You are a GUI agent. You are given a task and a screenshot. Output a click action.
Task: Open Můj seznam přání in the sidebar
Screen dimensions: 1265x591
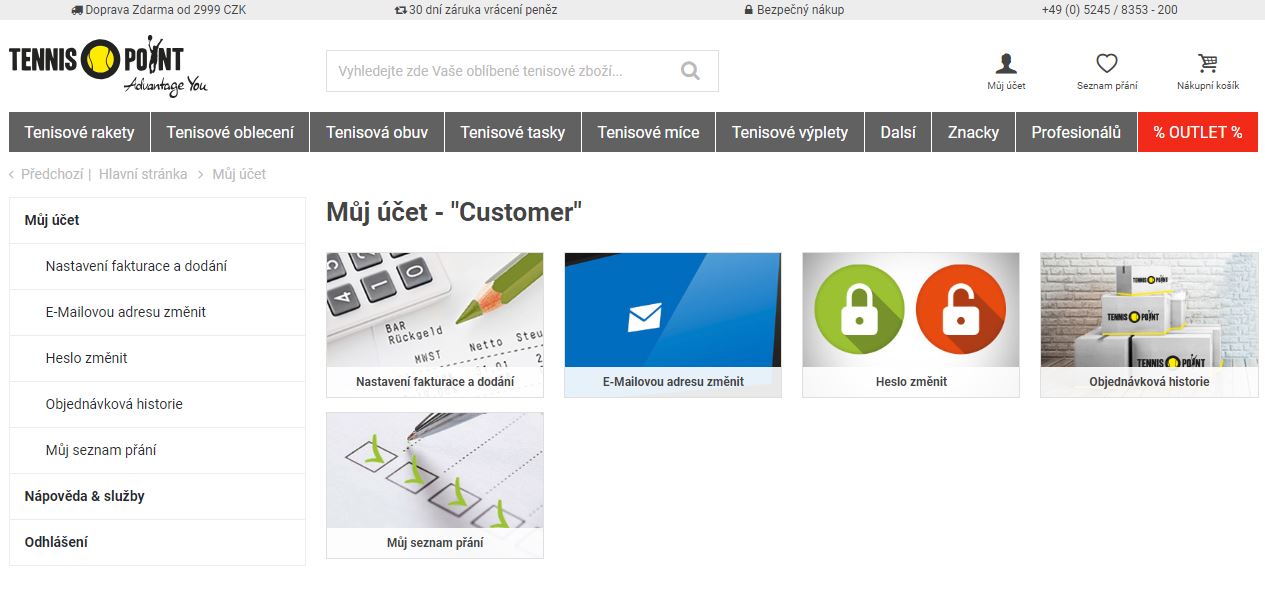[157, 450]
